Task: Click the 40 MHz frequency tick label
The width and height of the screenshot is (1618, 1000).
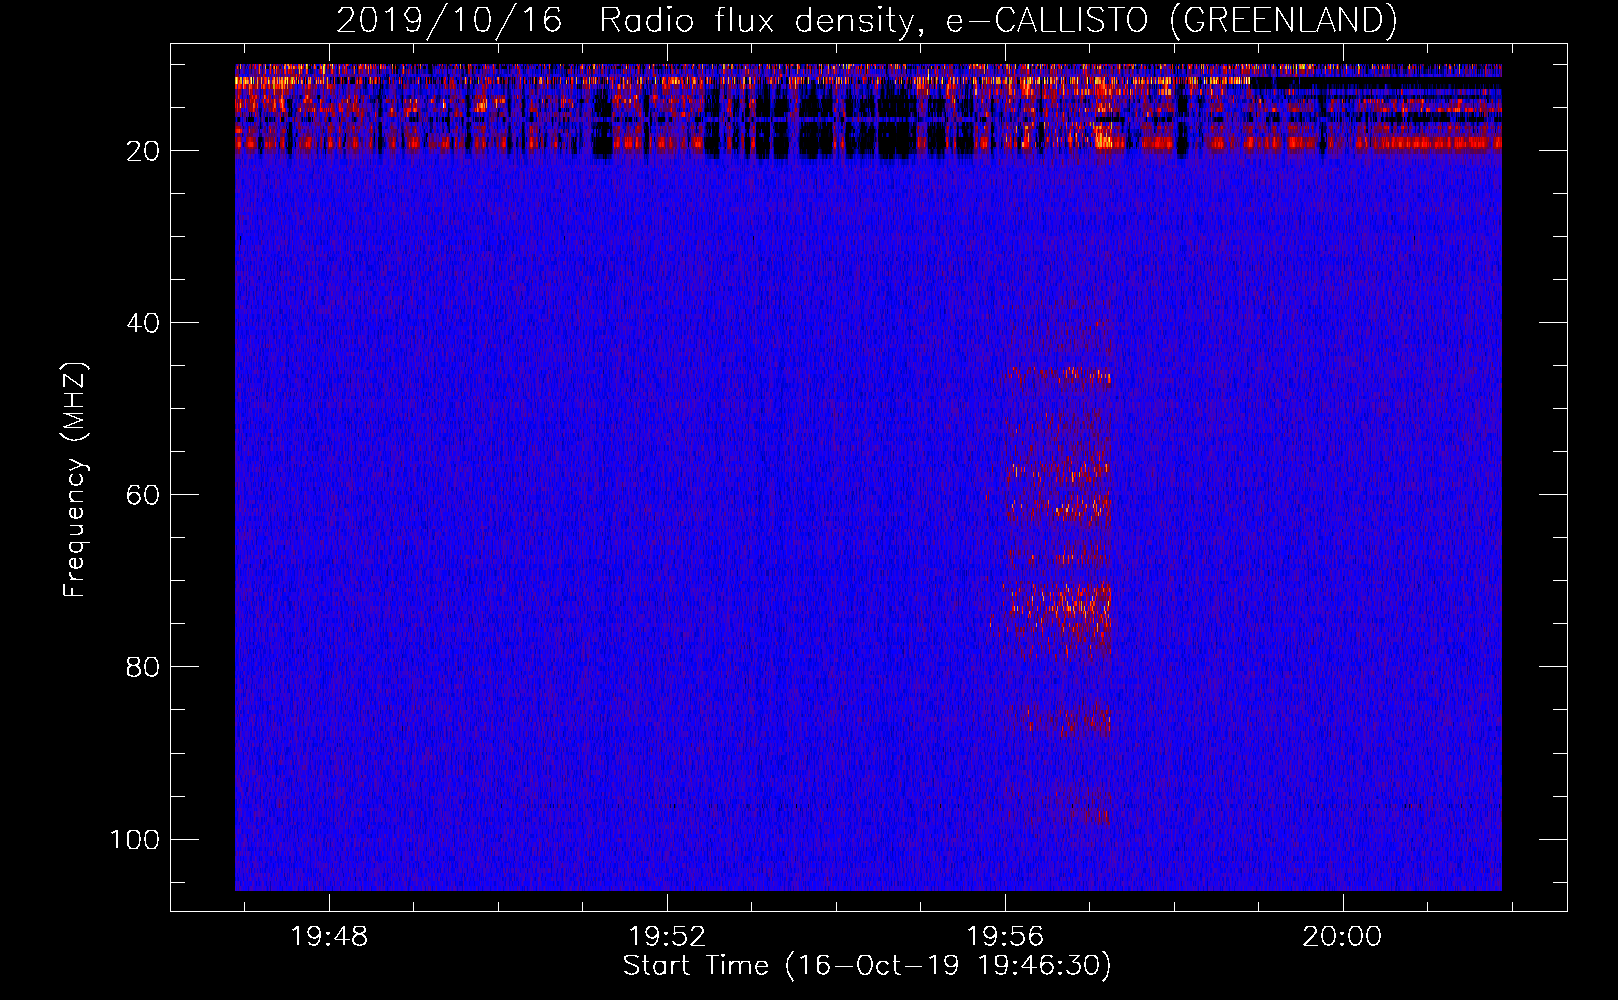Action: pos(143,323)
